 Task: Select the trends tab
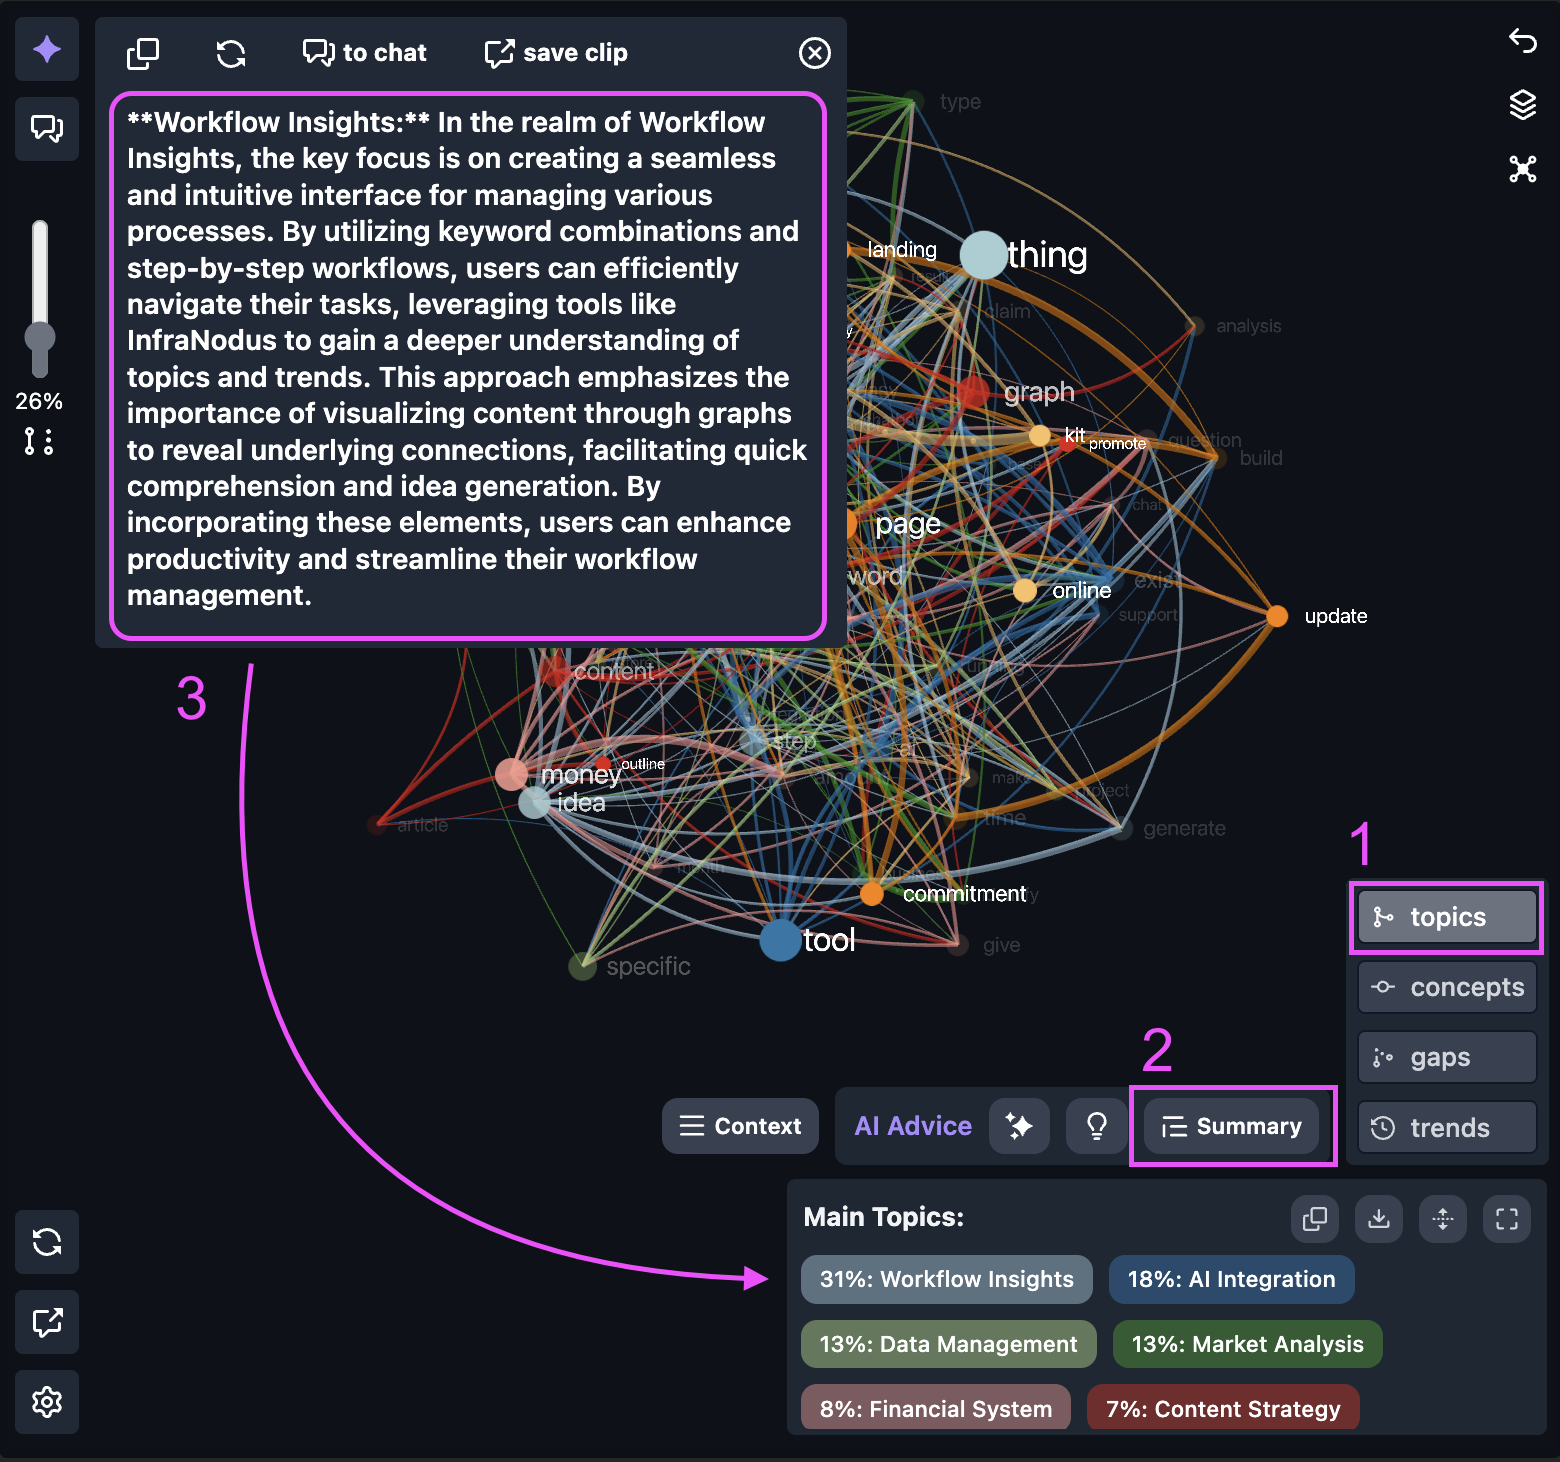pos(1447,1128)
